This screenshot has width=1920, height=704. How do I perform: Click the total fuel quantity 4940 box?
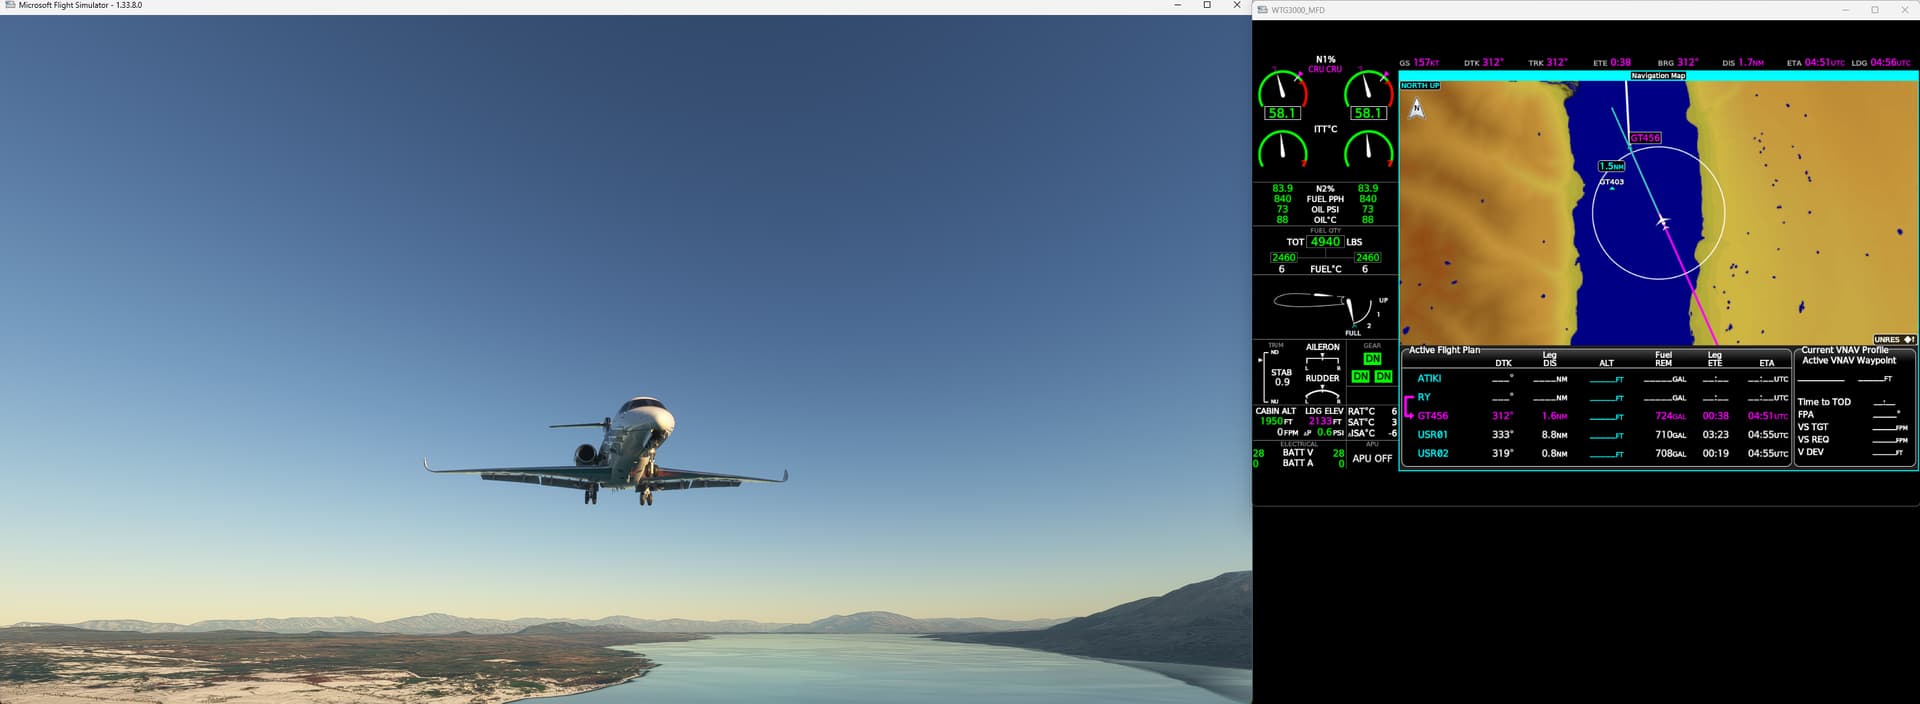(1325, 242)
